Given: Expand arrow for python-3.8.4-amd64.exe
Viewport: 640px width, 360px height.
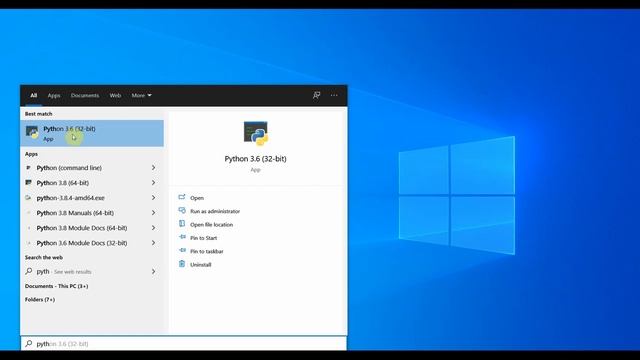Looking at the screenshot, I should pyautogui.click(x=153, y=198).
